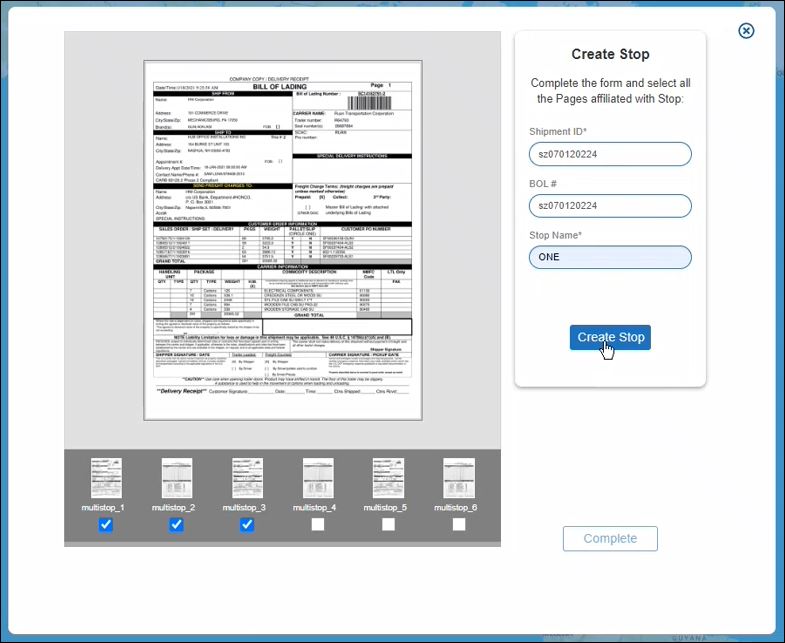Close the Create Stop dialog
Screen dimensions: 785x643
pyautogui.click(x=746, y=31)
